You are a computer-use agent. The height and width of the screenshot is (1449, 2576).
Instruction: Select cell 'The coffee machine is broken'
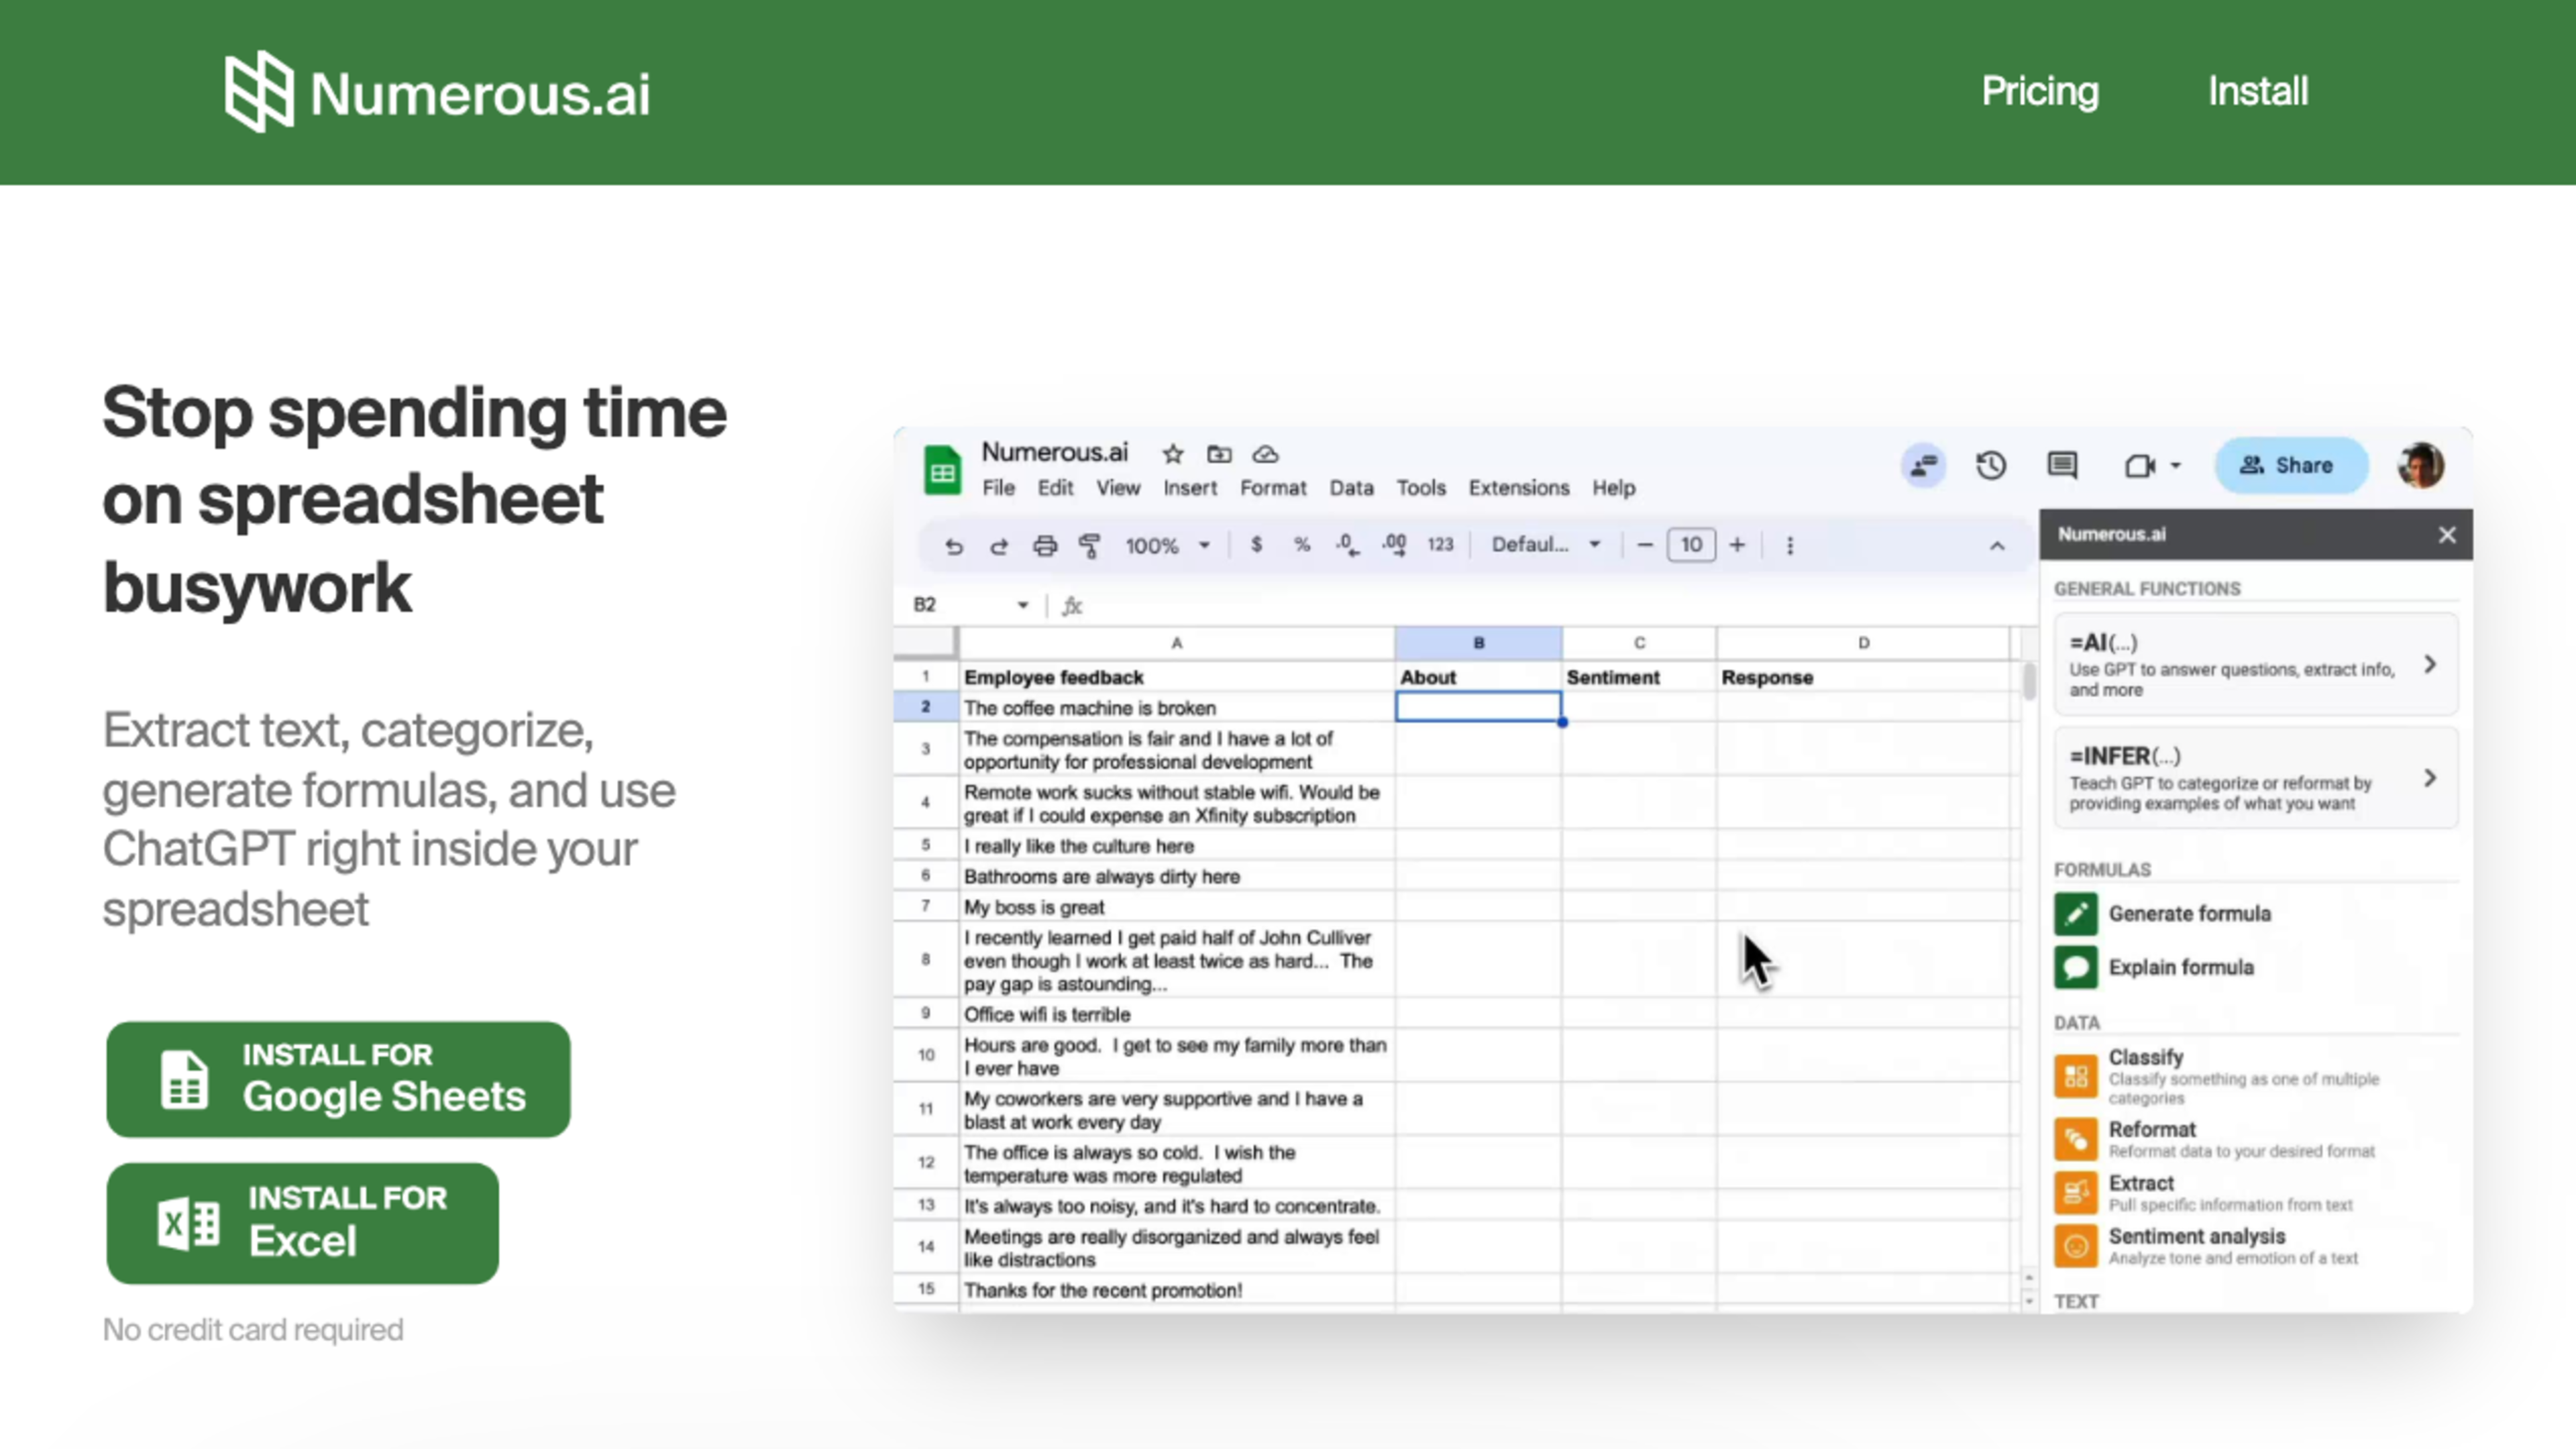1177,708
